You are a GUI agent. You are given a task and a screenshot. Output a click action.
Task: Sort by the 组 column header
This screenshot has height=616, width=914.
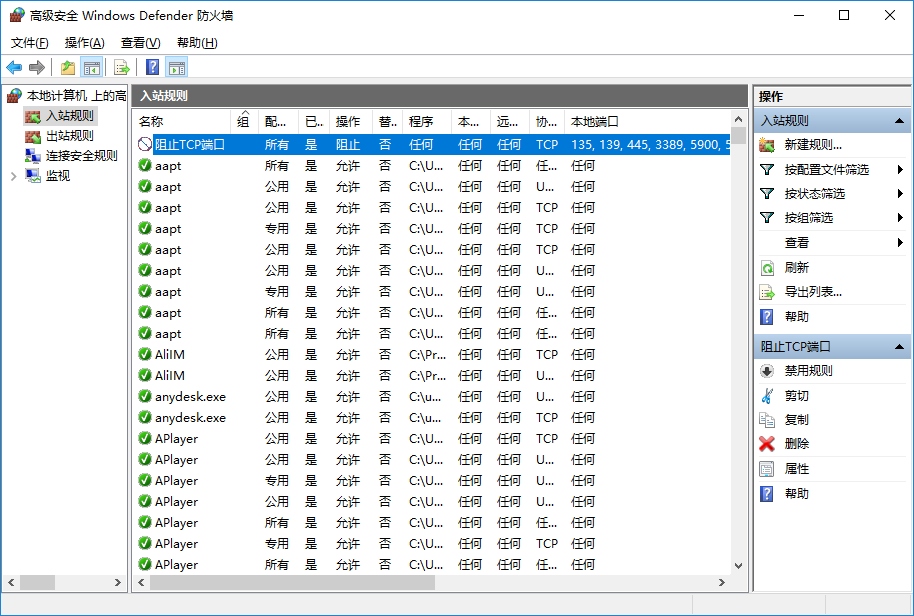(245, 121)
